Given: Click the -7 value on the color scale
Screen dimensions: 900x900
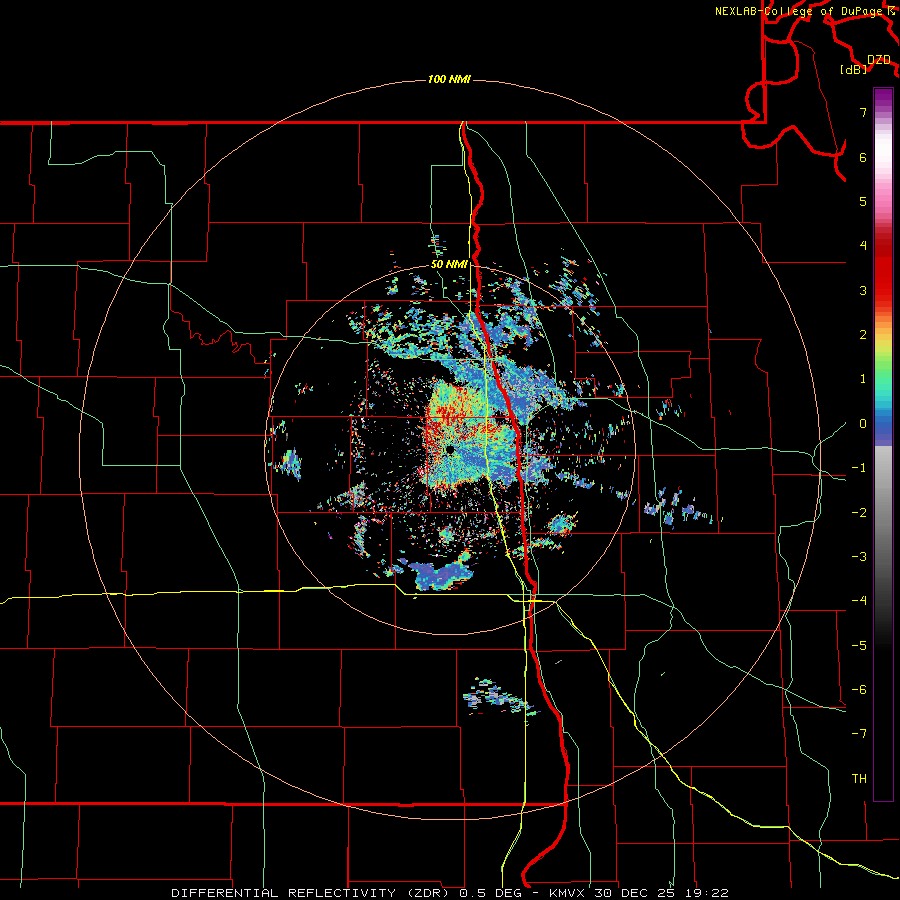Looking at the screenshot, I should click(x=859, y=734).
